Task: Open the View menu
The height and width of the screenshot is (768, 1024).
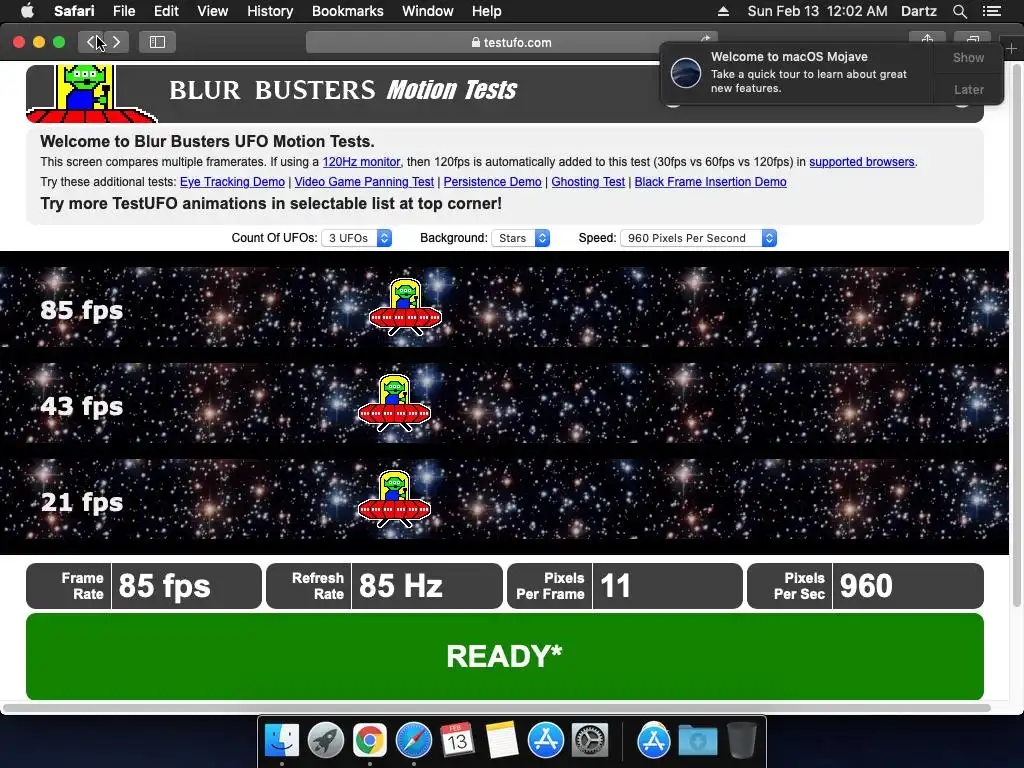Action: (x=212, y=11)
